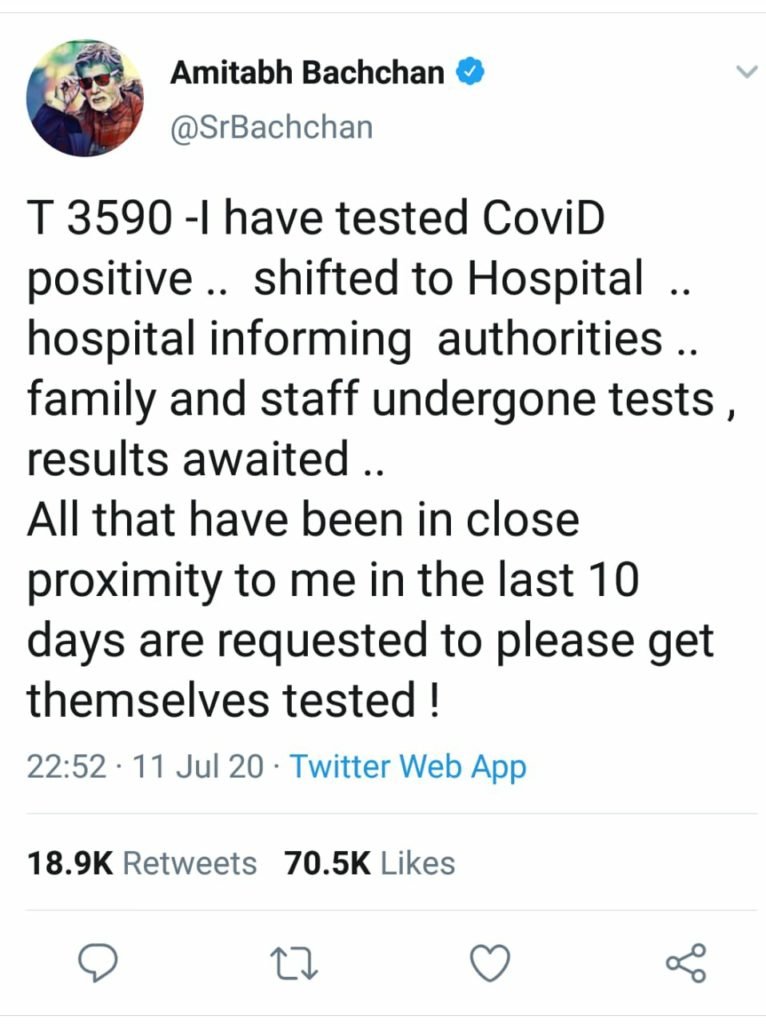Viewport: 766px width, 1024px height.
Task: Open the 22:52 timestamp permalink
Action: 65,767
